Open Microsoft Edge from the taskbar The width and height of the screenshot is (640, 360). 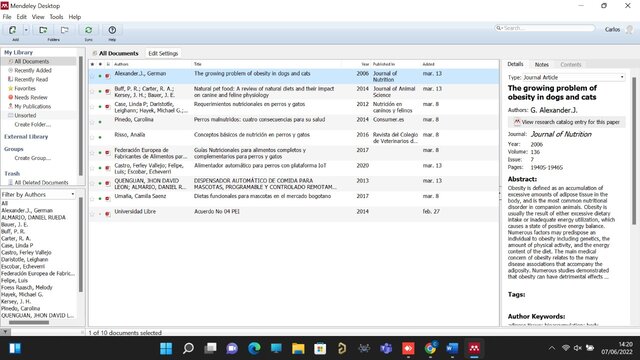(254, 348)
